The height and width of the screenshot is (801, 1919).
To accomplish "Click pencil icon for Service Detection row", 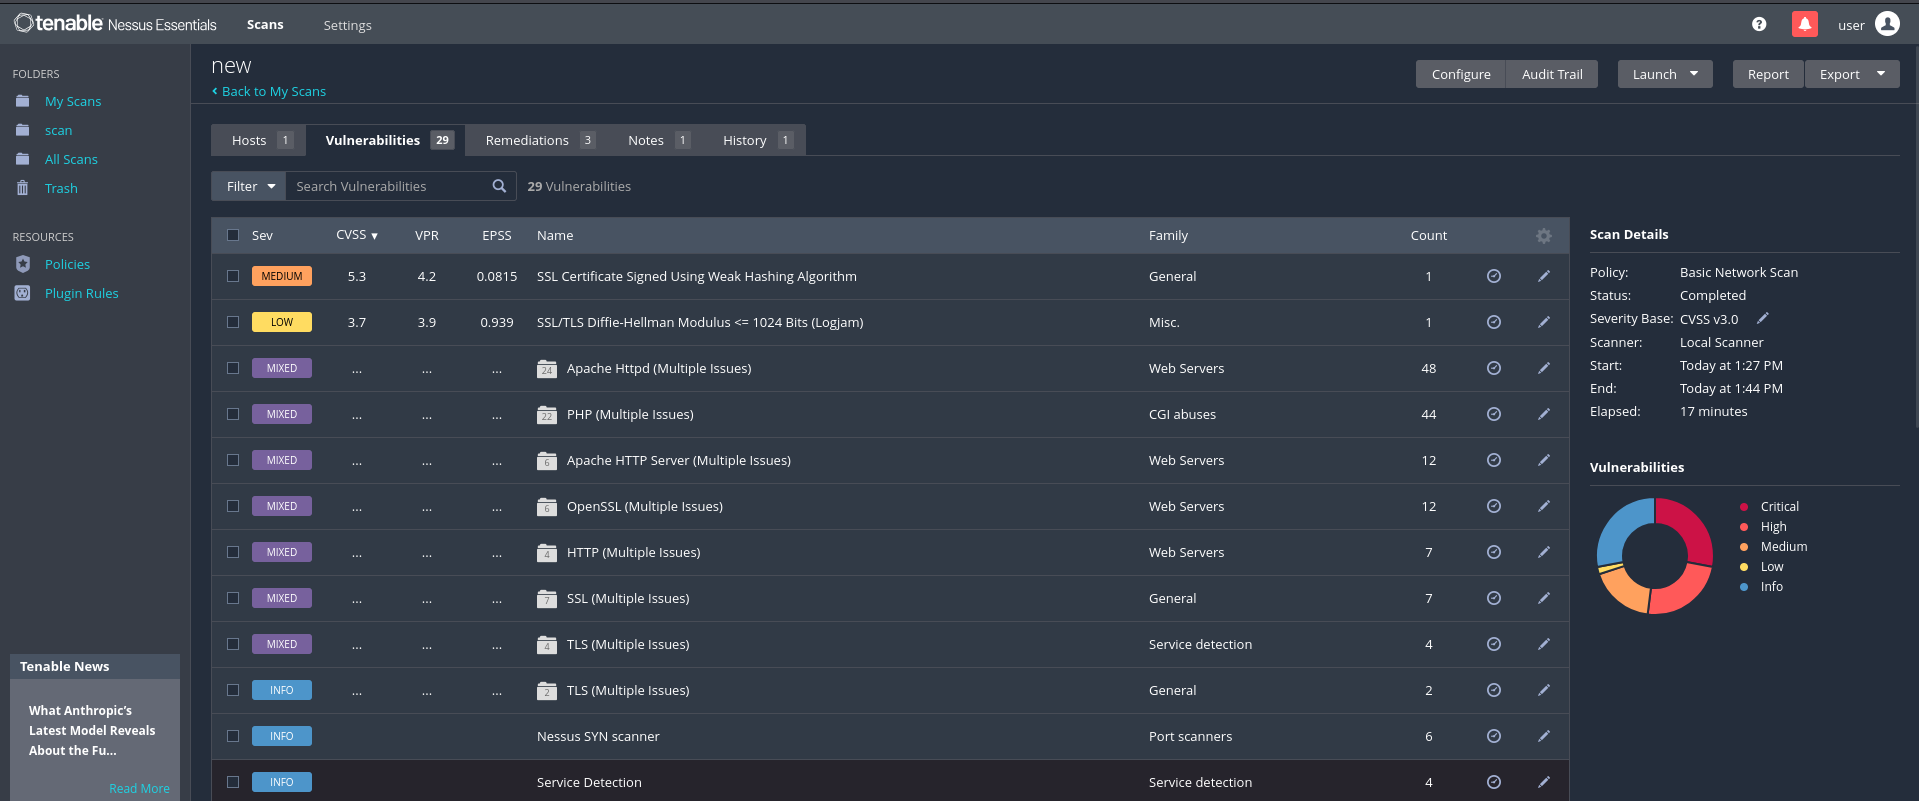I will pyautogui.click(x=1544, y=782).
